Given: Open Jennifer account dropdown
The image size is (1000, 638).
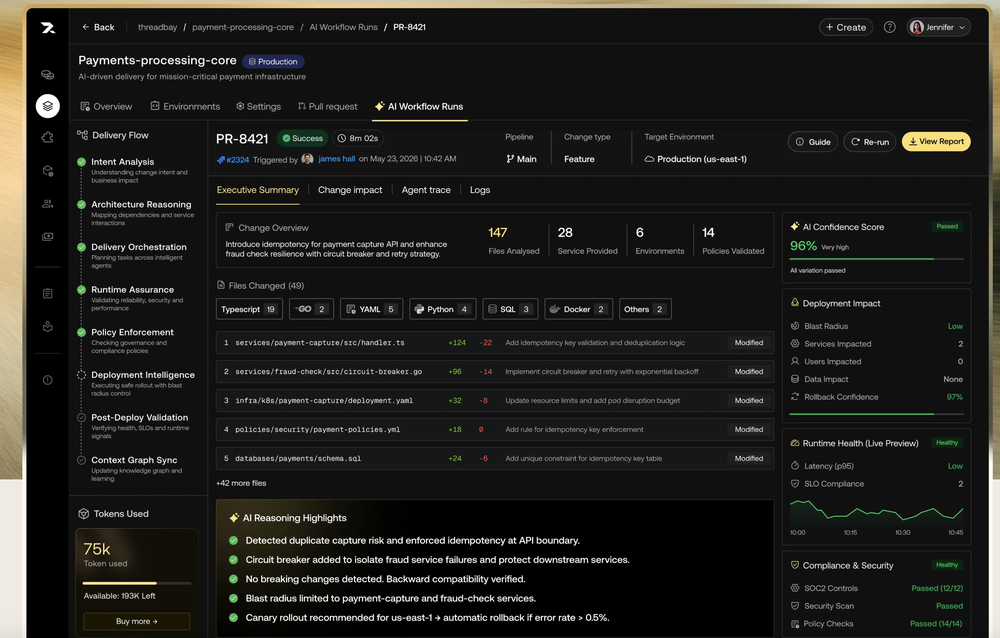Looking at the screenshot, I should (x=938, y=27).
